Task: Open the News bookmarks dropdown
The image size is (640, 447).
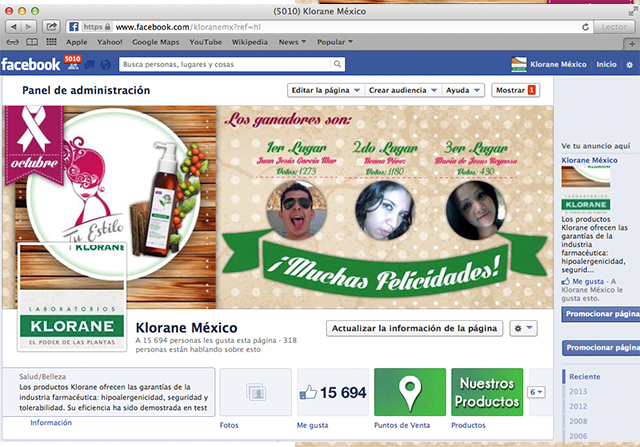Action: (292, 42)
